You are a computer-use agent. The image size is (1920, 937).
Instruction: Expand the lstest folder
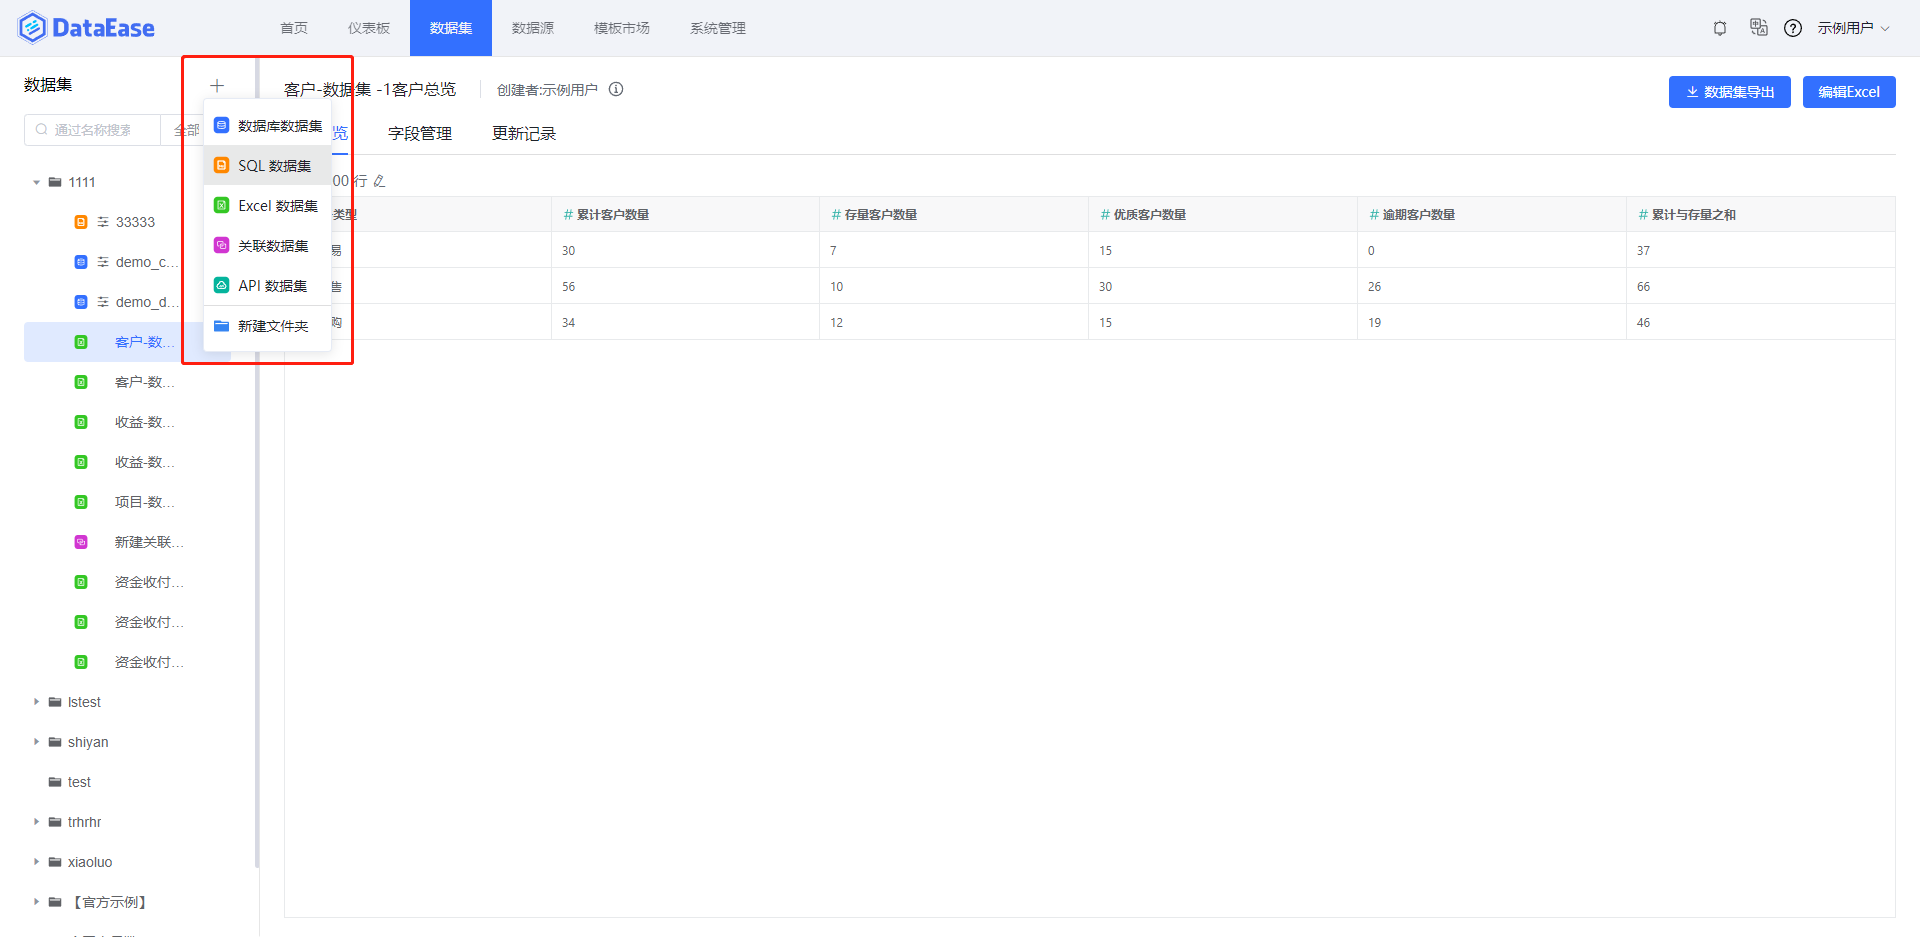[36, 702]
